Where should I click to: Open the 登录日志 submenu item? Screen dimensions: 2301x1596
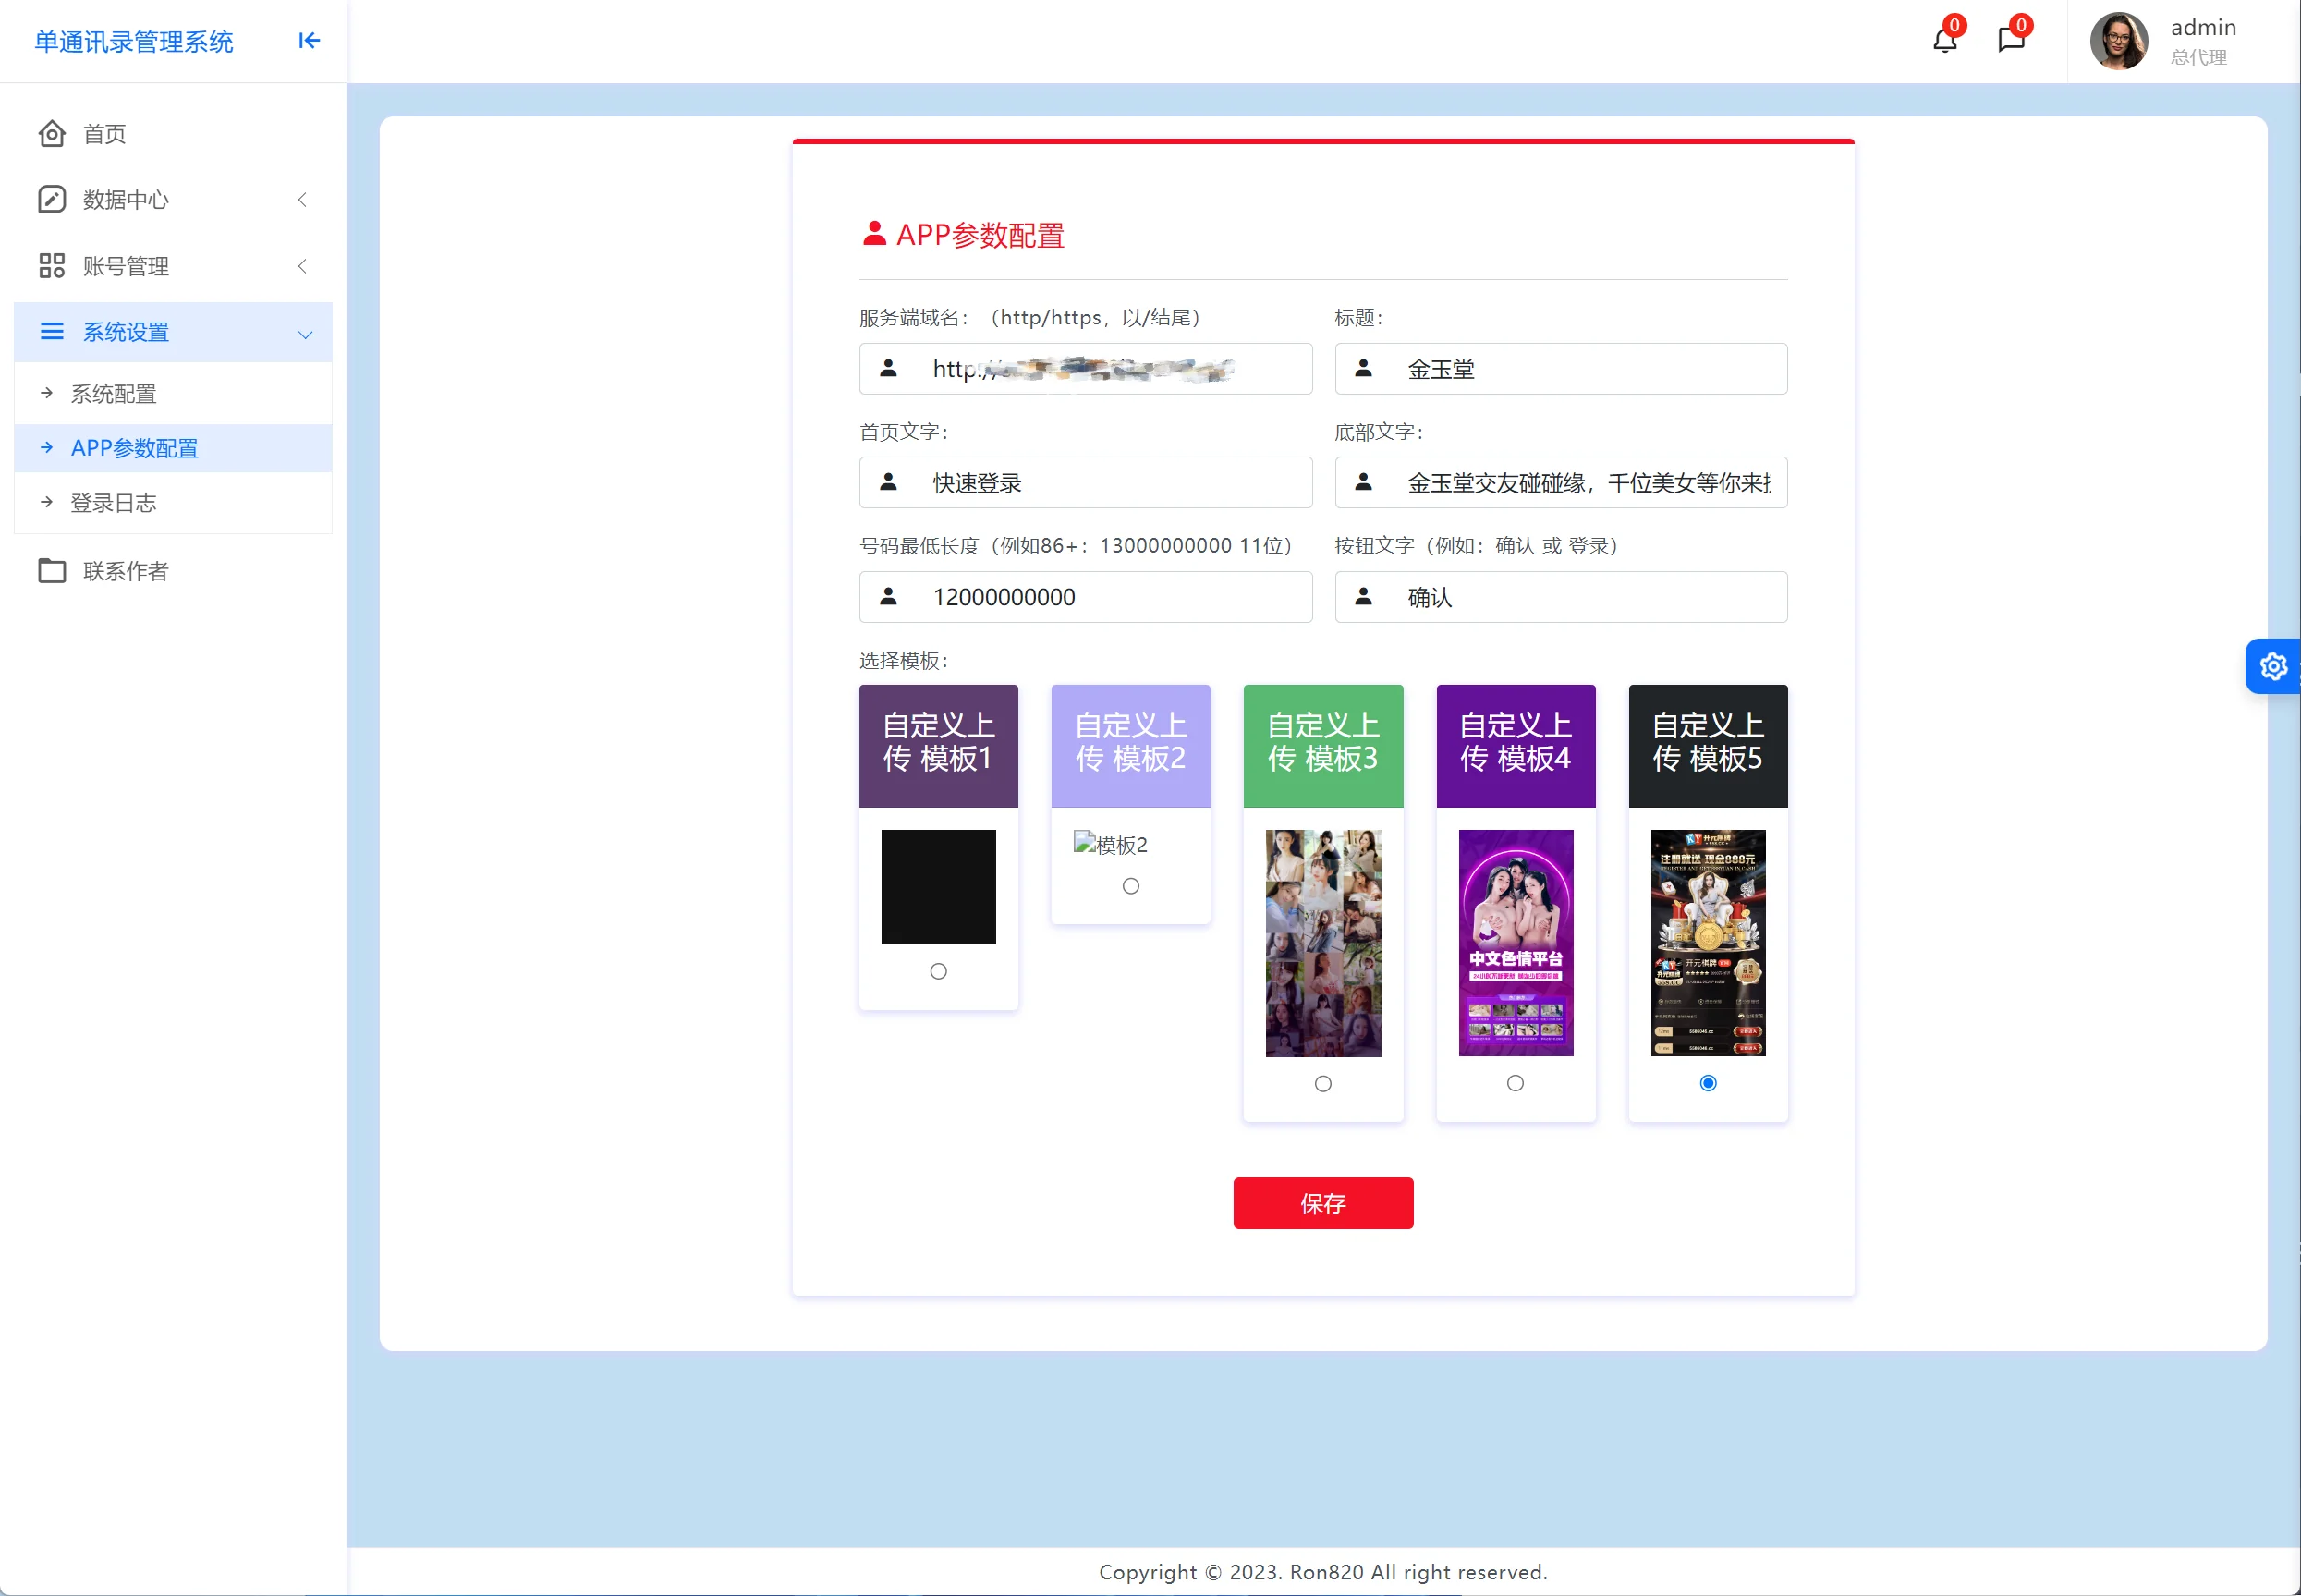(x=113, y=503)
